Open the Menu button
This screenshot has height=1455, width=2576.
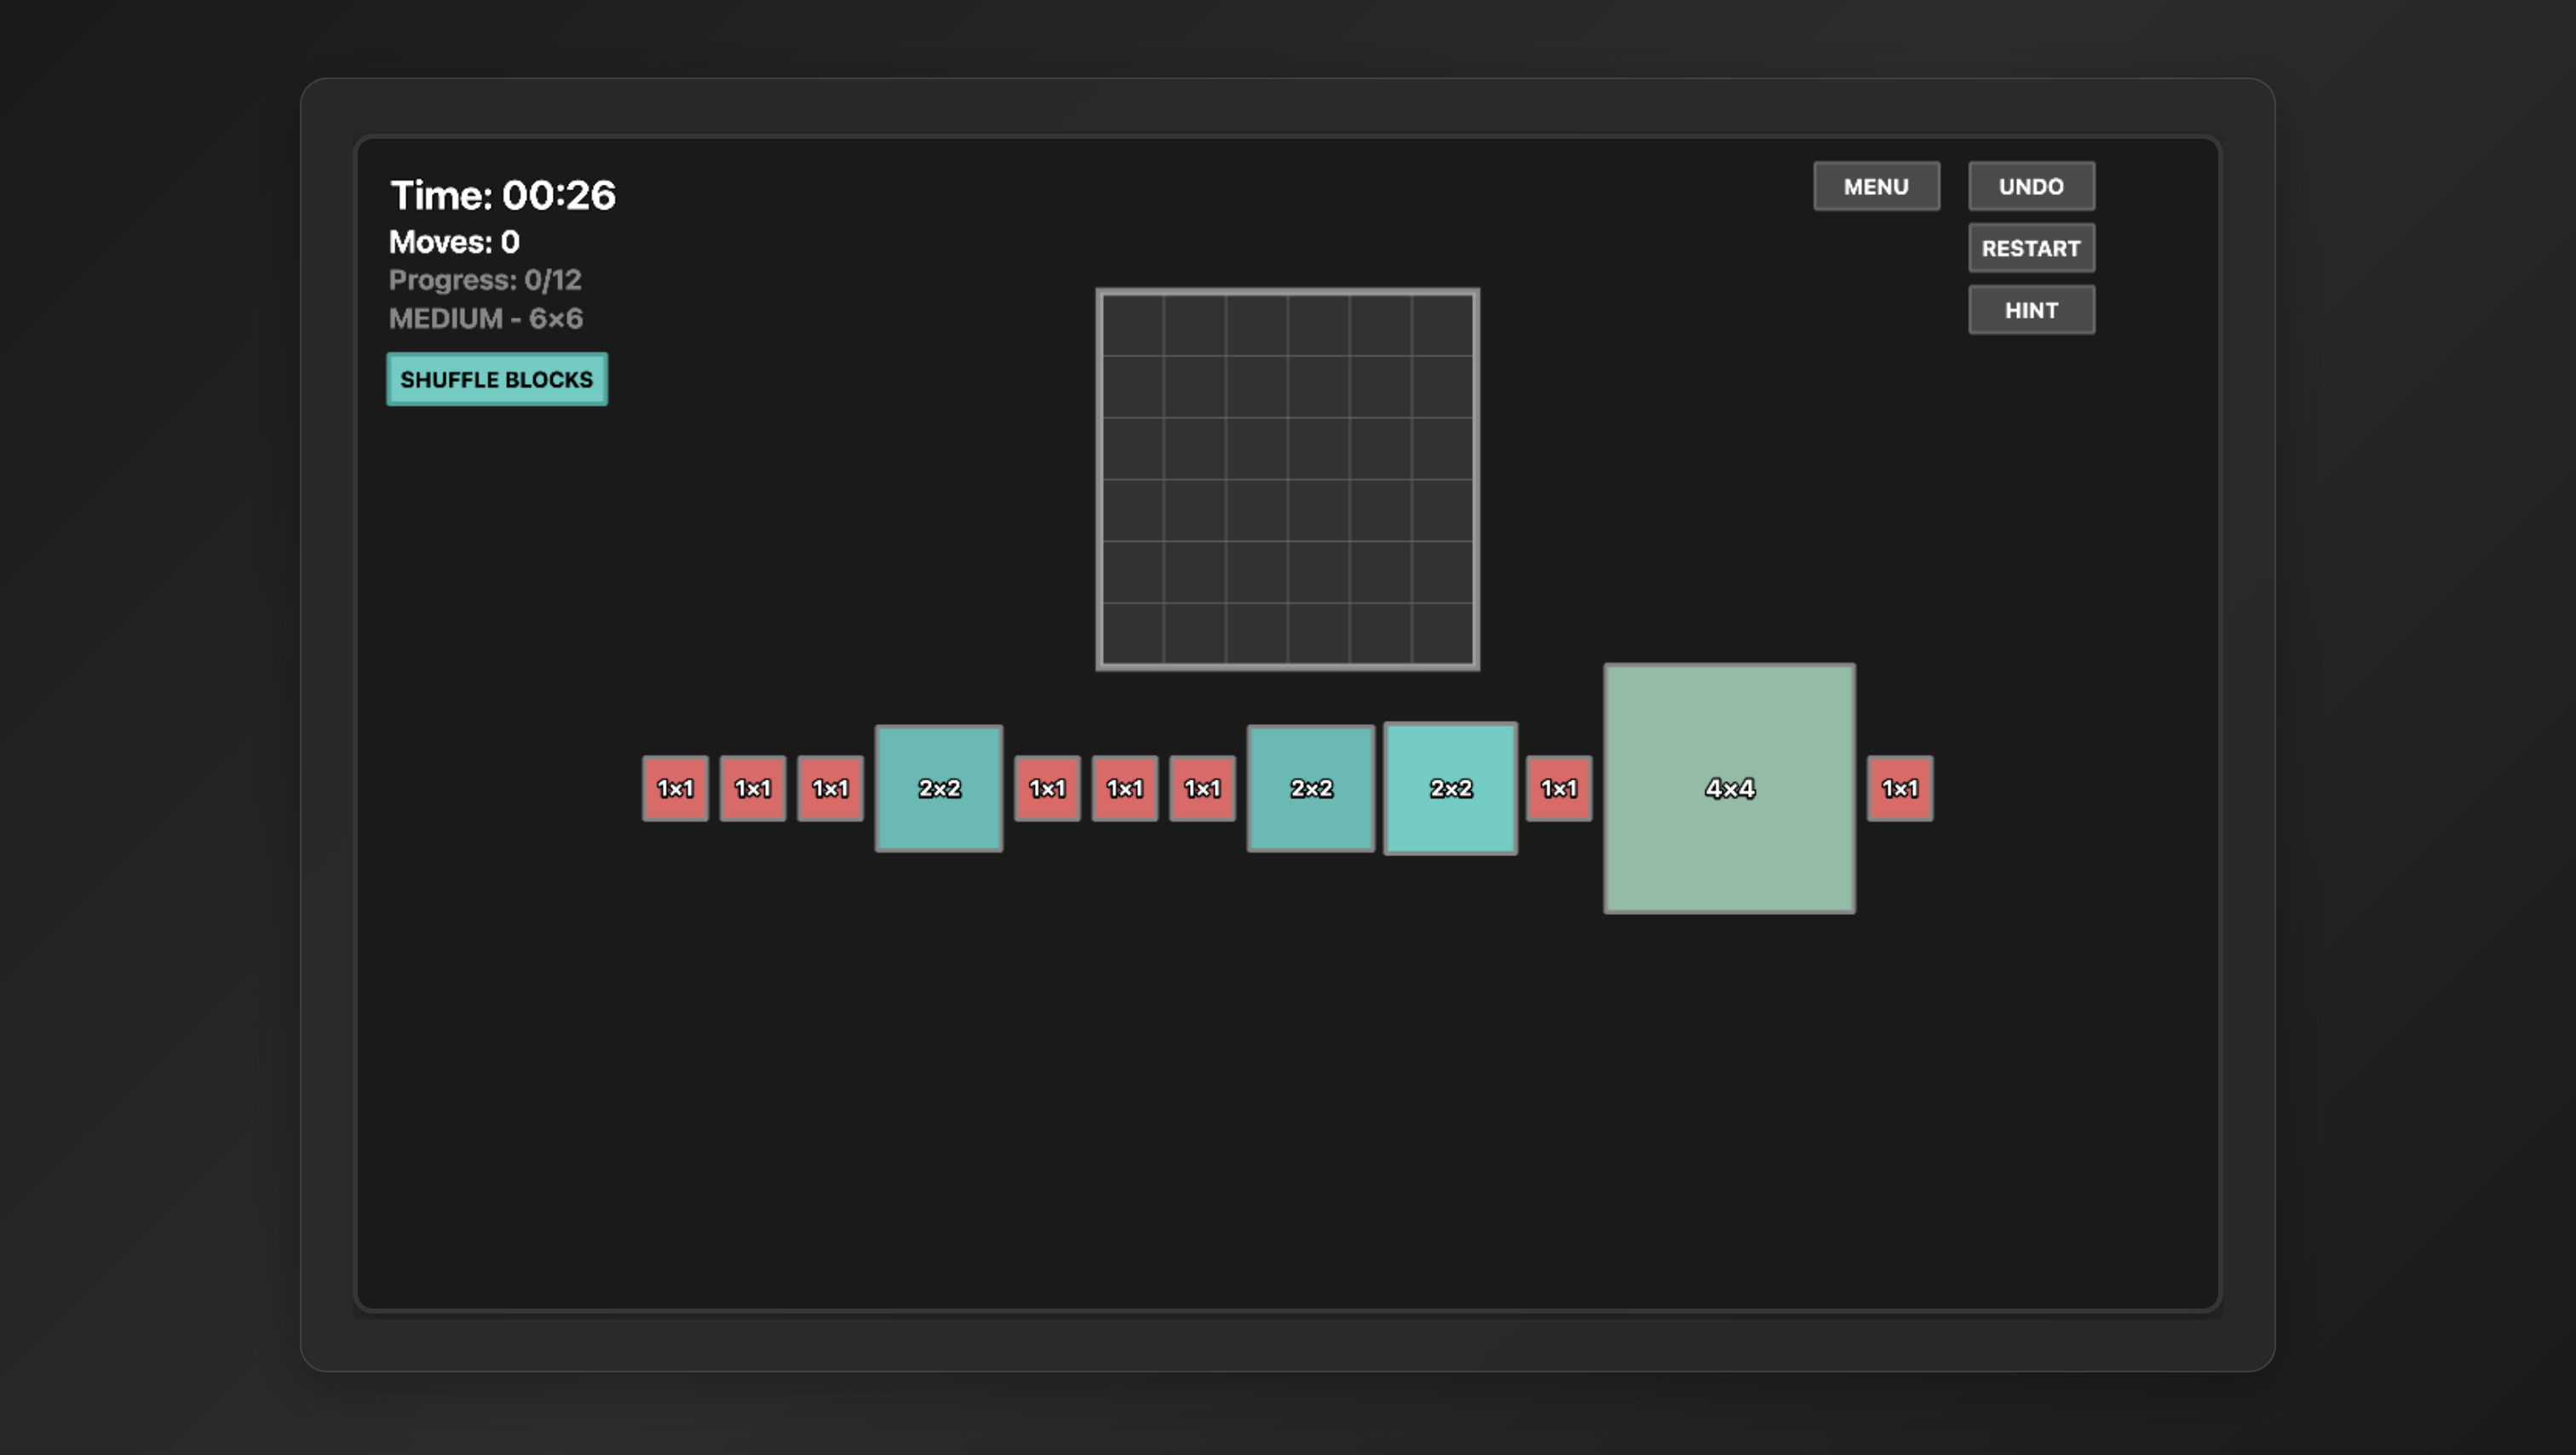[1876, 187]
